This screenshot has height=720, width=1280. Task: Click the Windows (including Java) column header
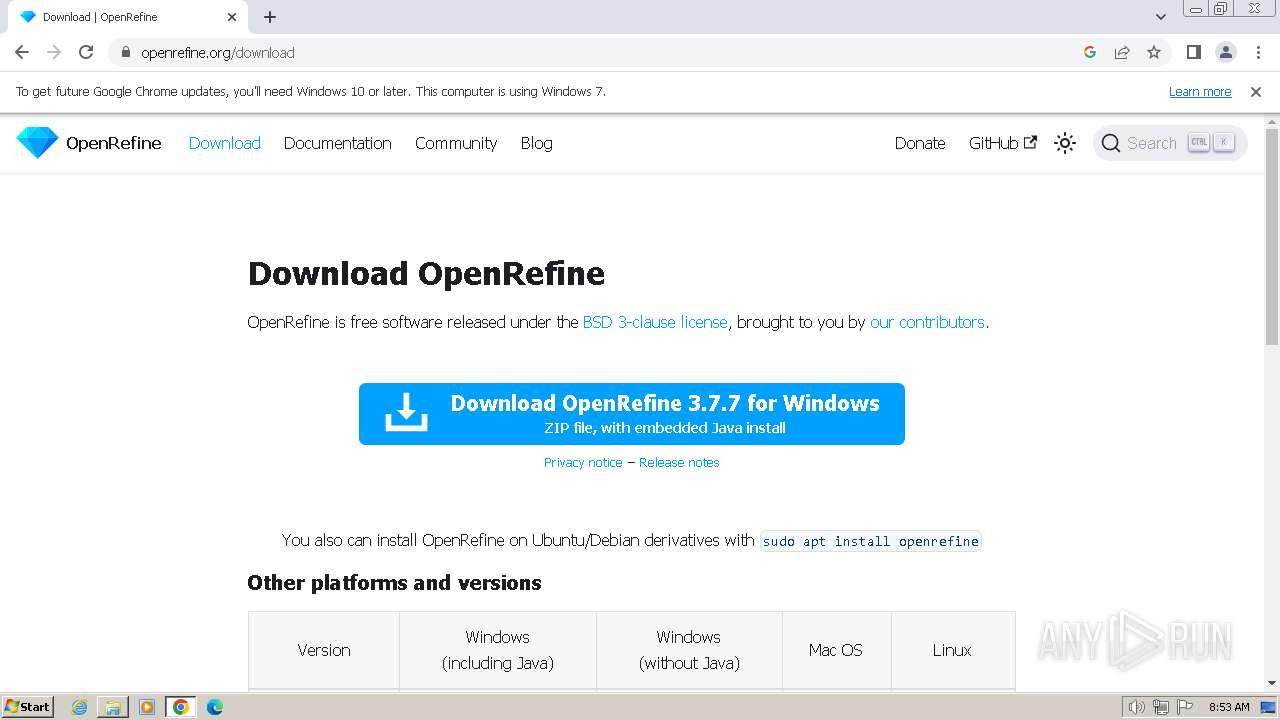tap(497, 650)
